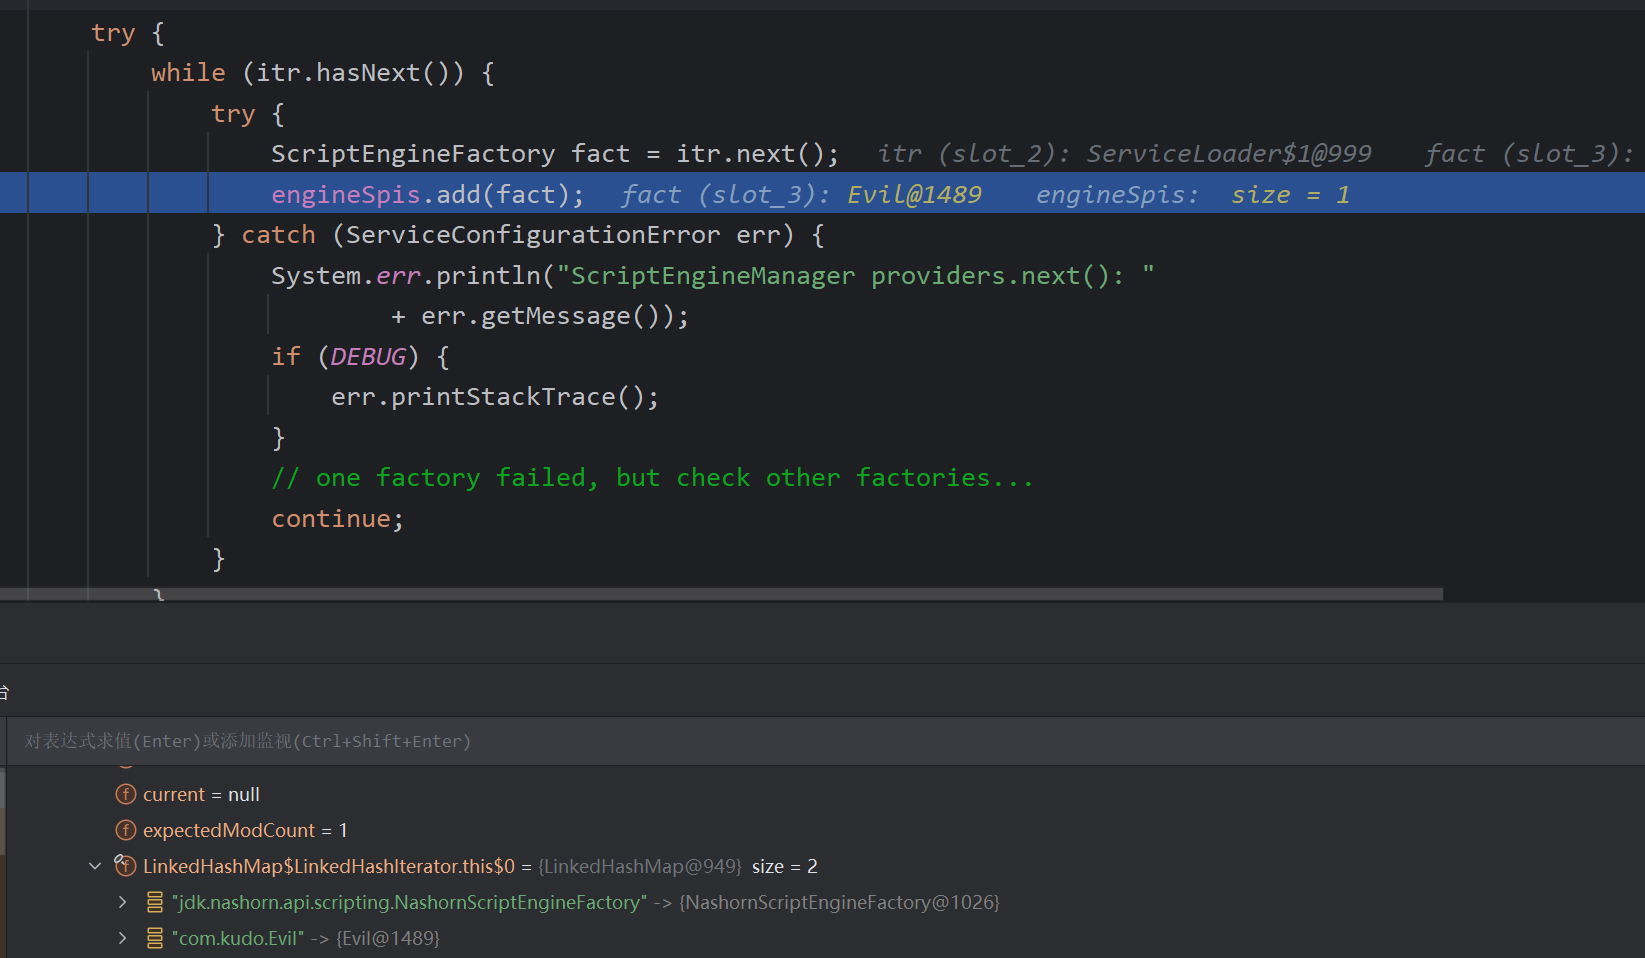Image resolution: width=1645 pixels, height=958 pixels.
Task: Click the inline hint fact (slot_3): Evil@1489
Action: (801, 194)
